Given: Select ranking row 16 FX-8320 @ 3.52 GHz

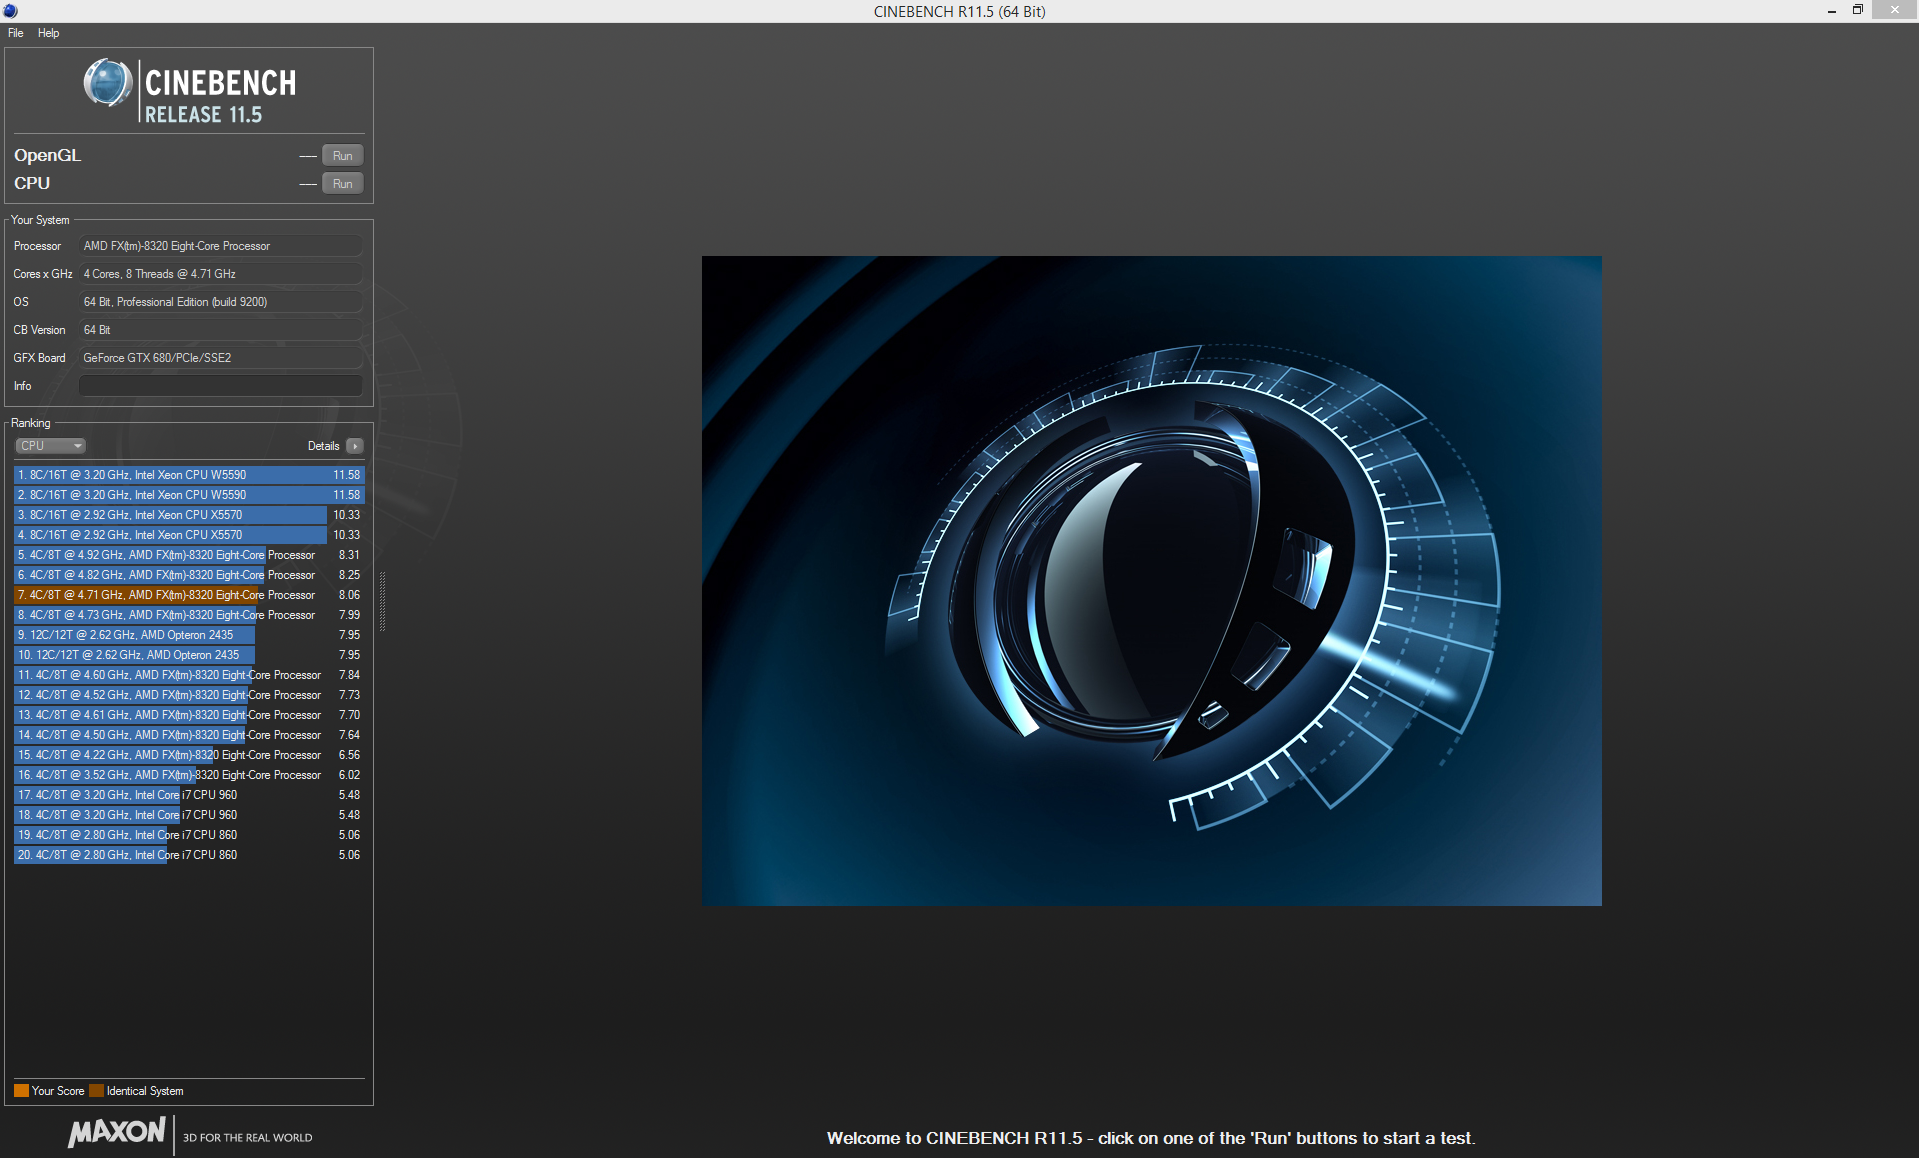Looking at the screenshot, I should point(189,775).
